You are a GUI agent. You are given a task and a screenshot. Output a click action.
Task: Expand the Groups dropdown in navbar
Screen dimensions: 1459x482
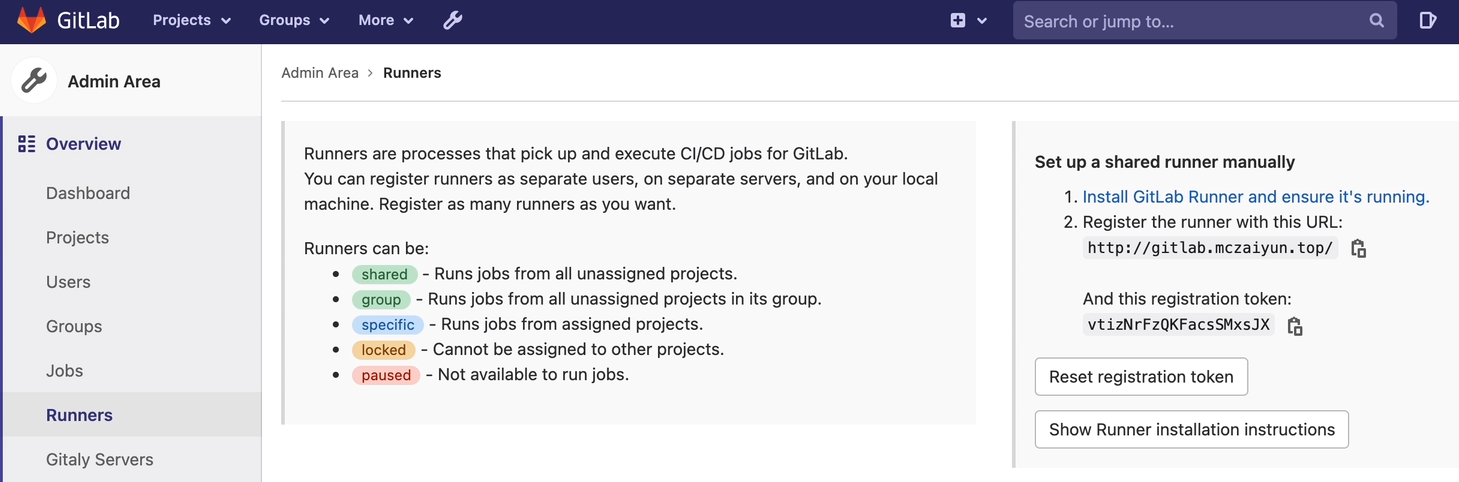pos(294,20)
